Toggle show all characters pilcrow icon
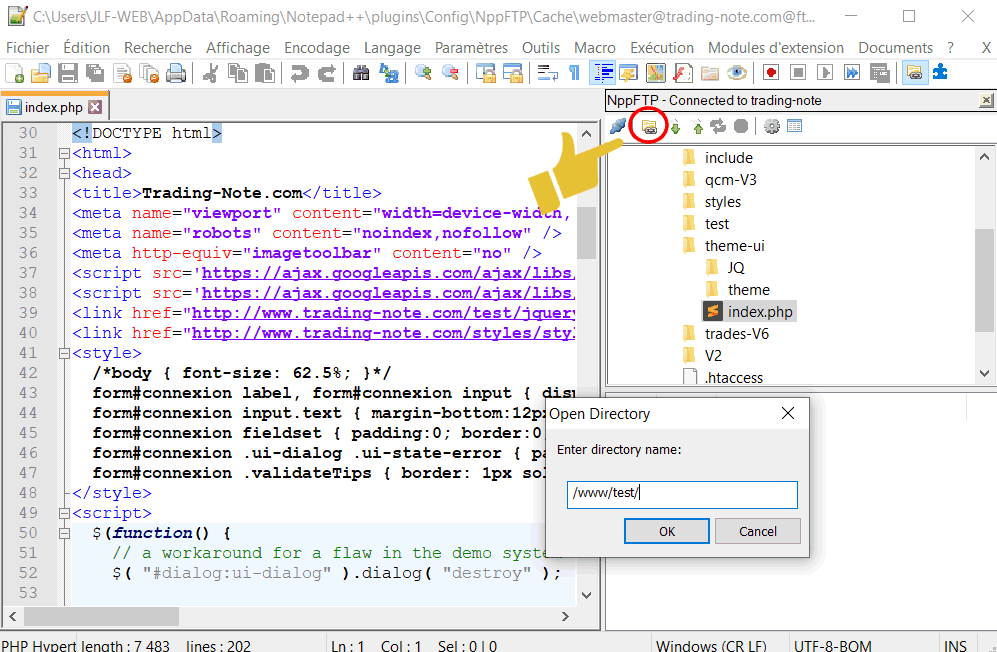 coord(574,73)
